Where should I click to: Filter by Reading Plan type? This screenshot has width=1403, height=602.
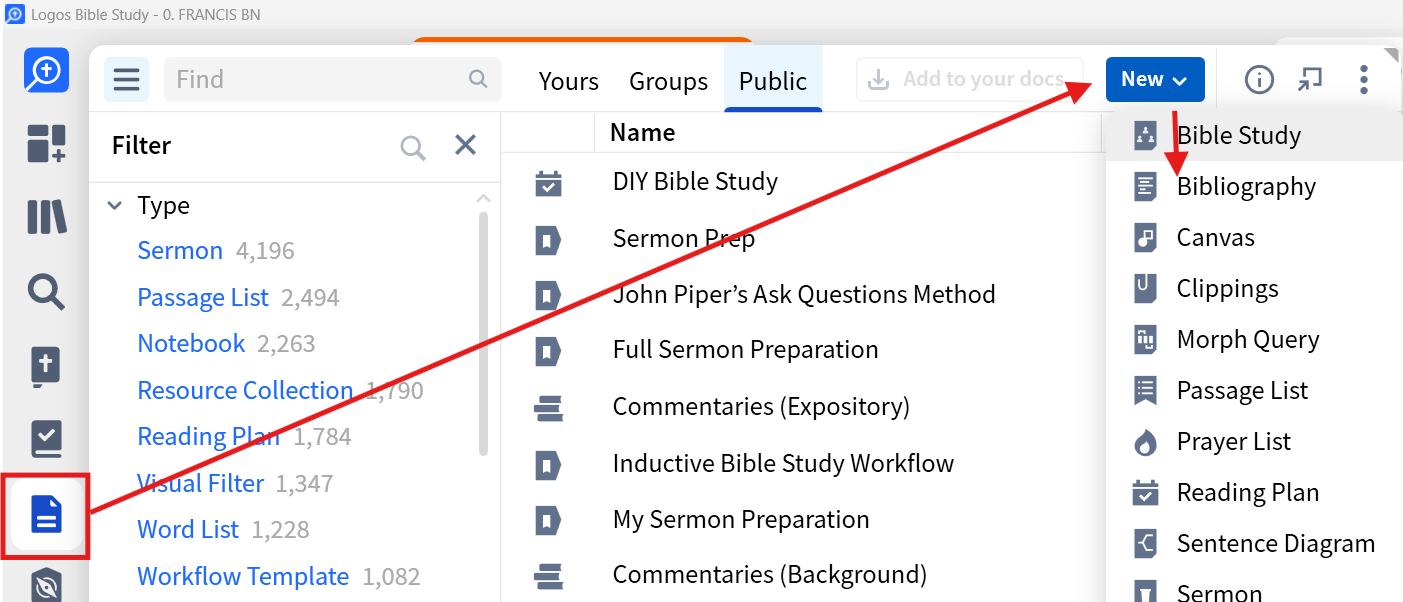coord(209,436)
